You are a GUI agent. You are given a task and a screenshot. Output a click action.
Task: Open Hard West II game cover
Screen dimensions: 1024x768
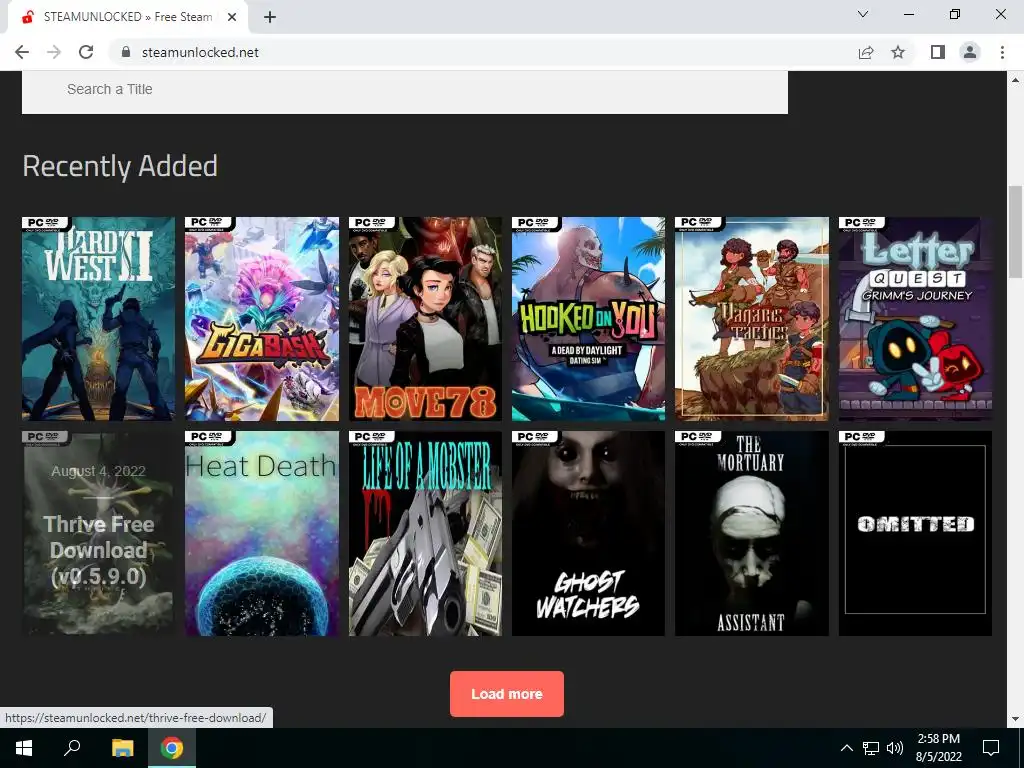[x=99, y=319]
